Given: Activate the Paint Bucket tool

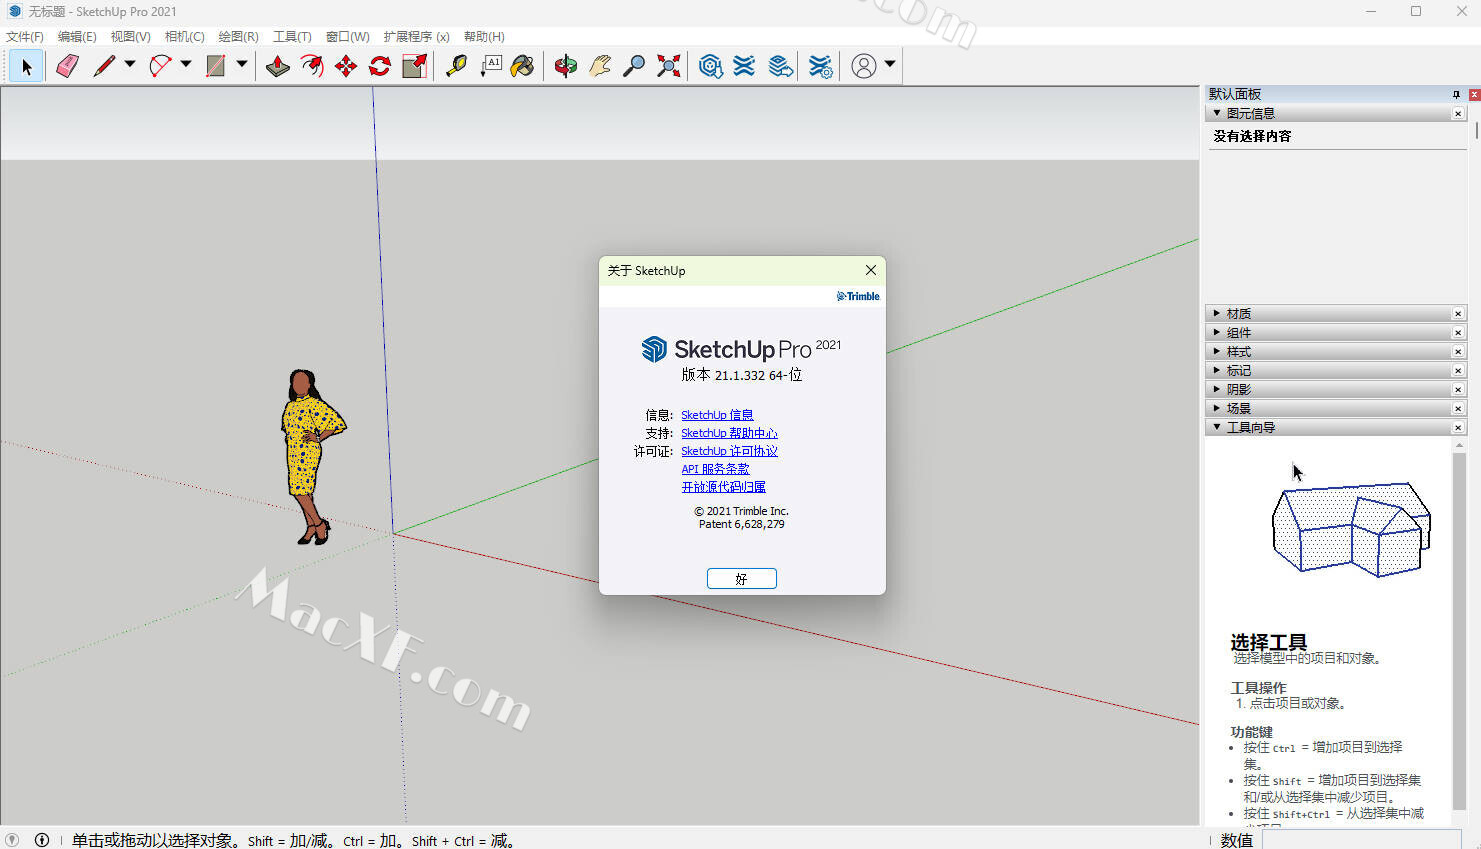Looking at the screenshot, I should [x=522, y=66].
